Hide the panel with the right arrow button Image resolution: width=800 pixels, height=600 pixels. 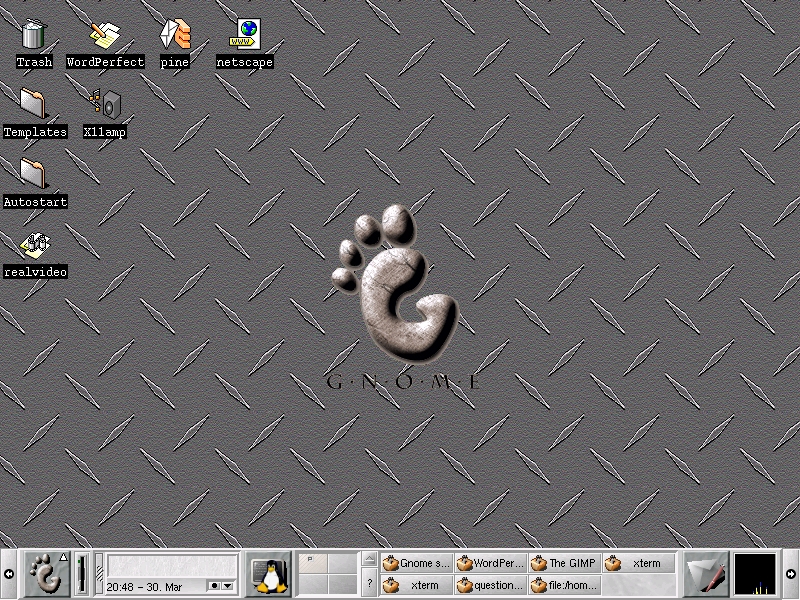[791, 574]
